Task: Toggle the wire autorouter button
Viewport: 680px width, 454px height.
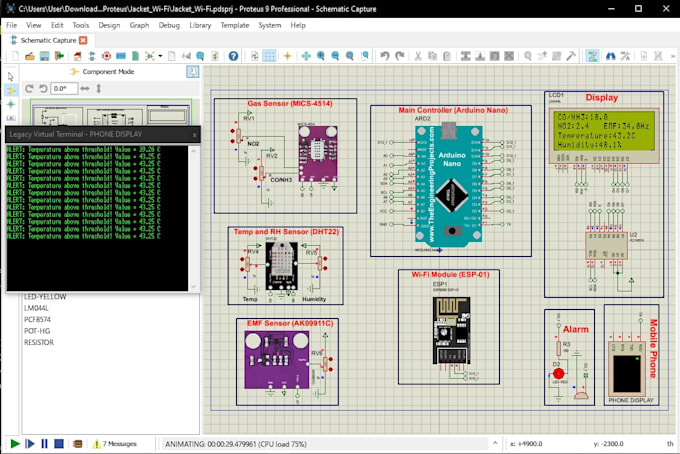Action: pos(592,56)
